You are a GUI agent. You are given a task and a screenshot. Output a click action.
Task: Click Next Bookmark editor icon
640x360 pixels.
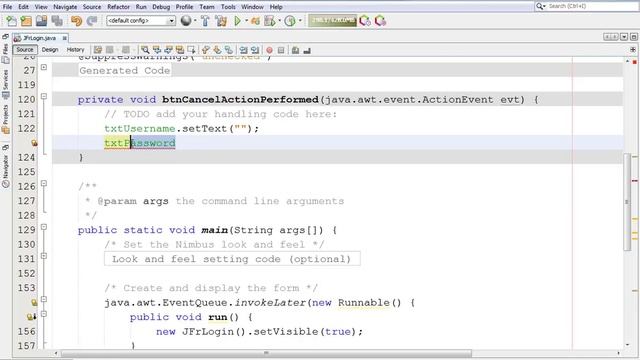(217, 50)
